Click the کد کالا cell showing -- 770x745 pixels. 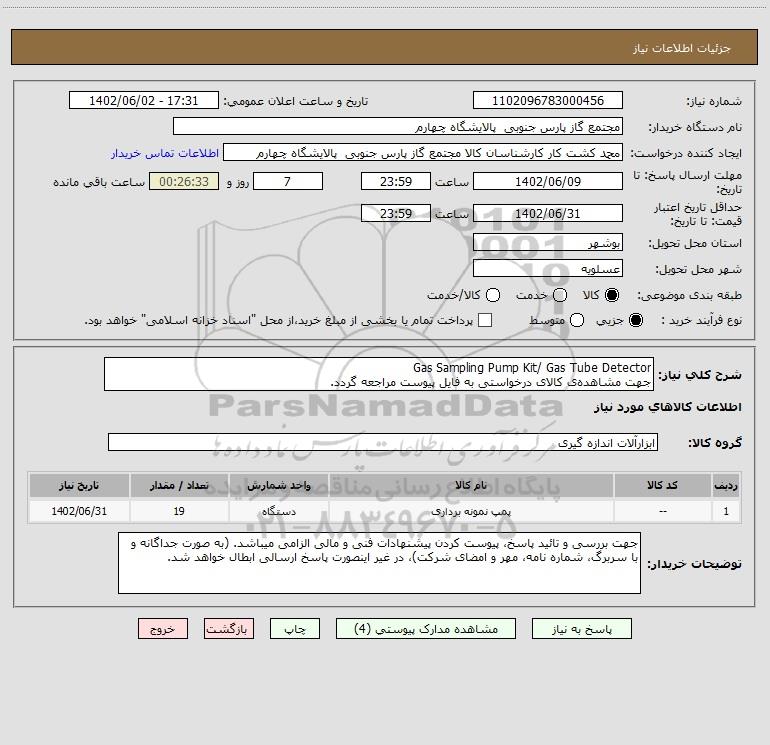point(662,511)
